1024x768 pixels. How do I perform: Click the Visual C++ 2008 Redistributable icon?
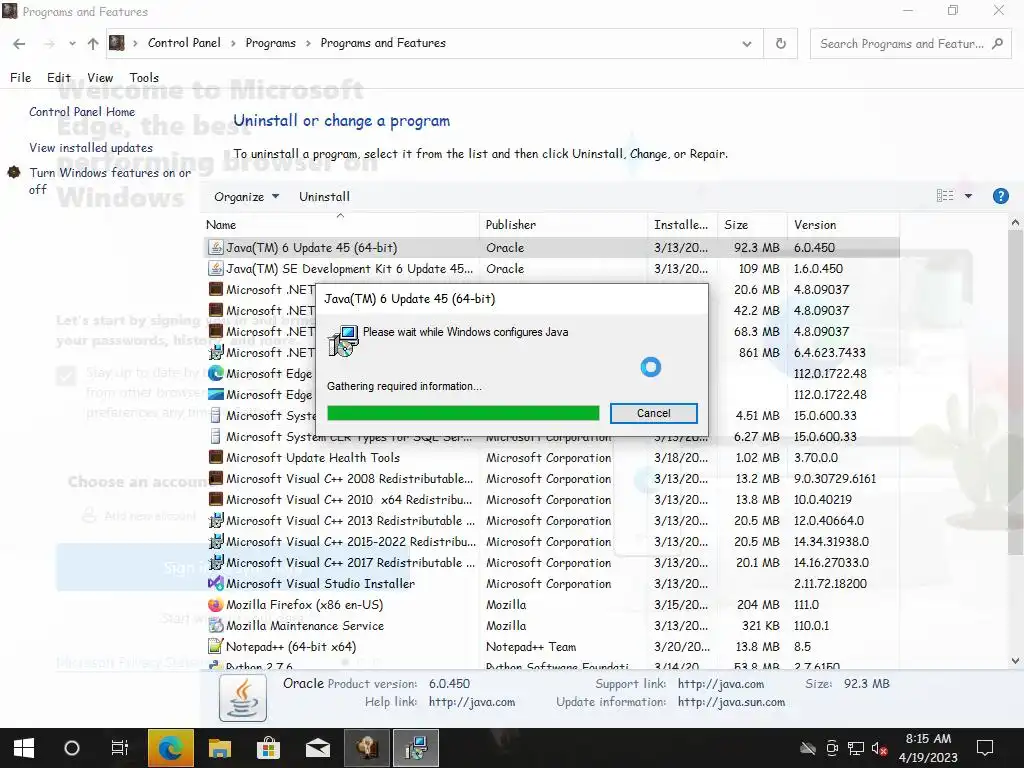point(216,478)
